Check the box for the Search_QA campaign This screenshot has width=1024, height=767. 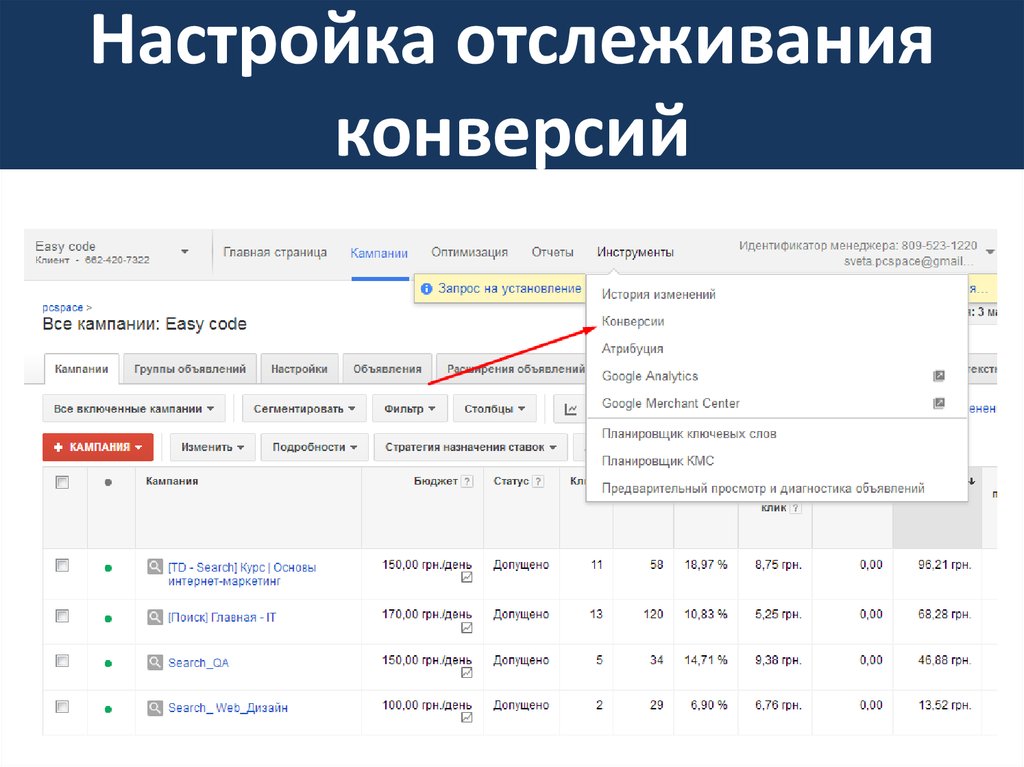(62, 661)
